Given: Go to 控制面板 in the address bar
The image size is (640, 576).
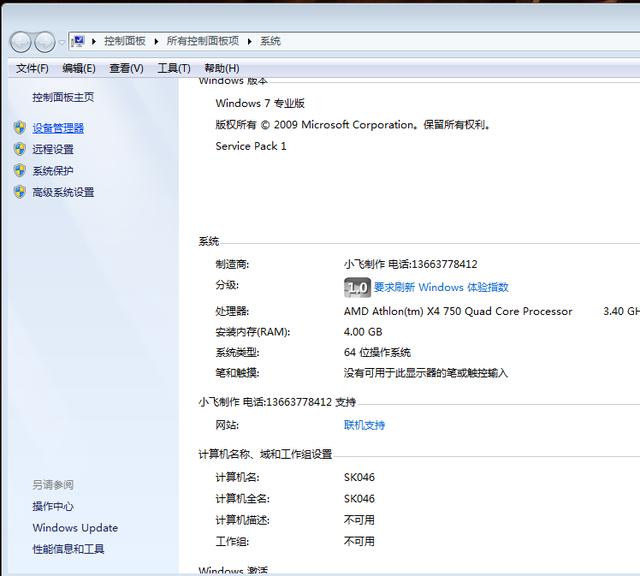Looking at the screenshot, I should [x=125, y=41].
